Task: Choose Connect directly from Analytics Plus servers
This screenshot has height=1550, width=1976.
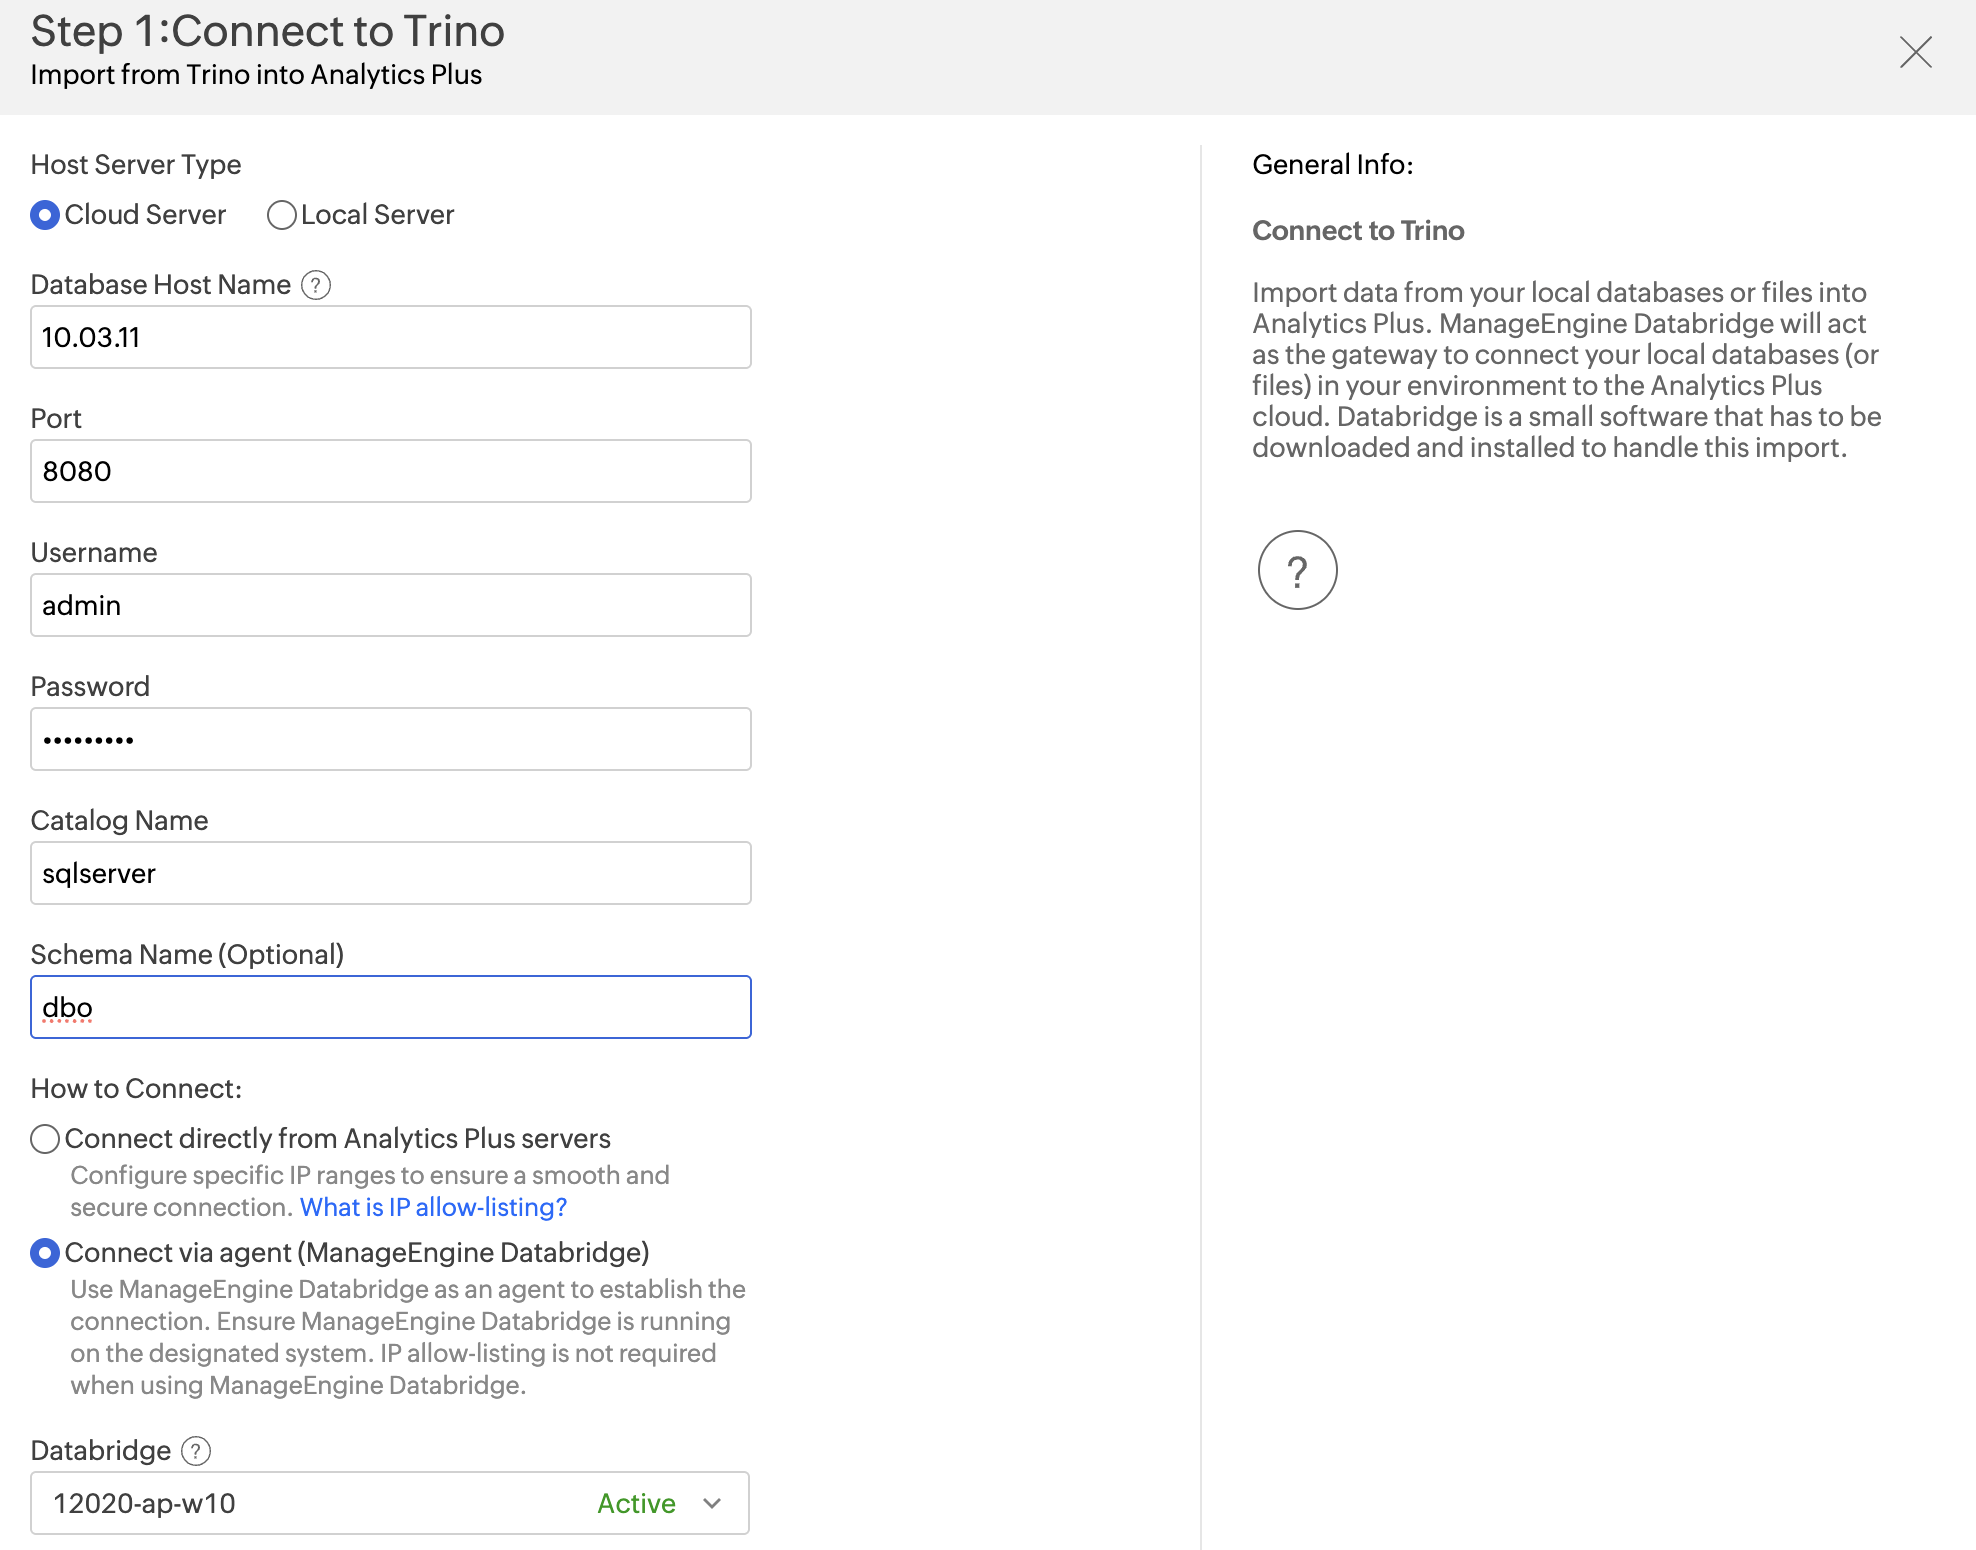Action: tap(45, 1139)
